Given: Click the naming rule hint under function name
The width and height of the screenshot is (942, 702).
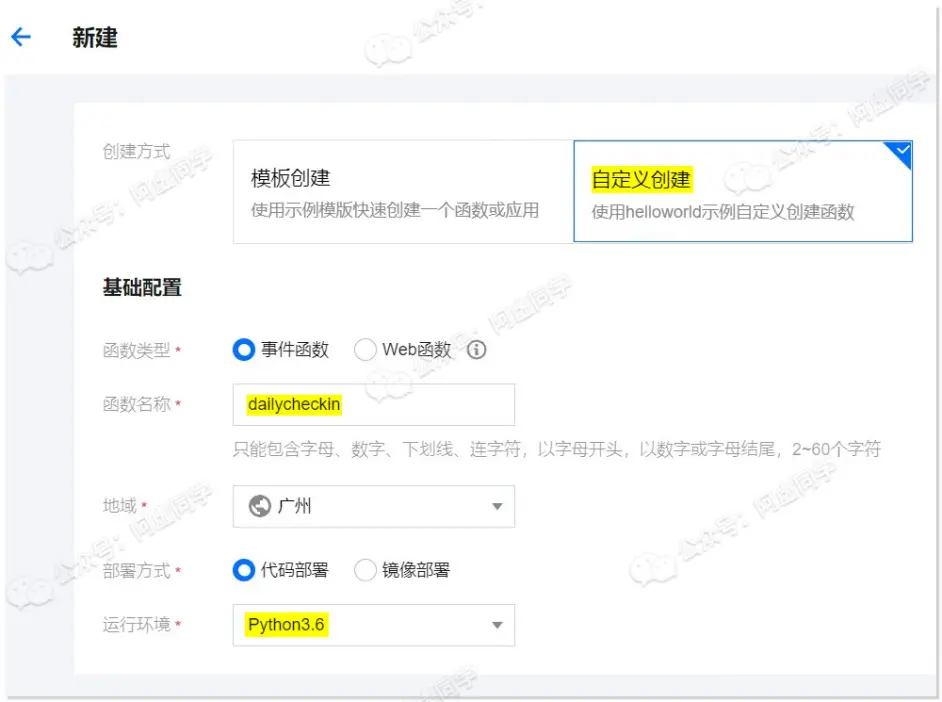Looking at the screenshot, I should tap(556, 450).
